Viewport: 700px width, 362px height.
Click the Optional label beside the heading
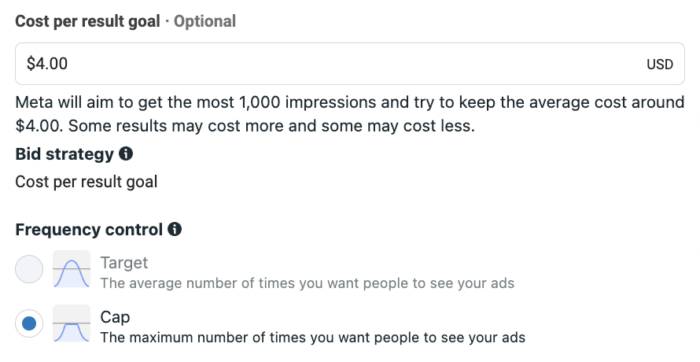click(x=204, y=21)
